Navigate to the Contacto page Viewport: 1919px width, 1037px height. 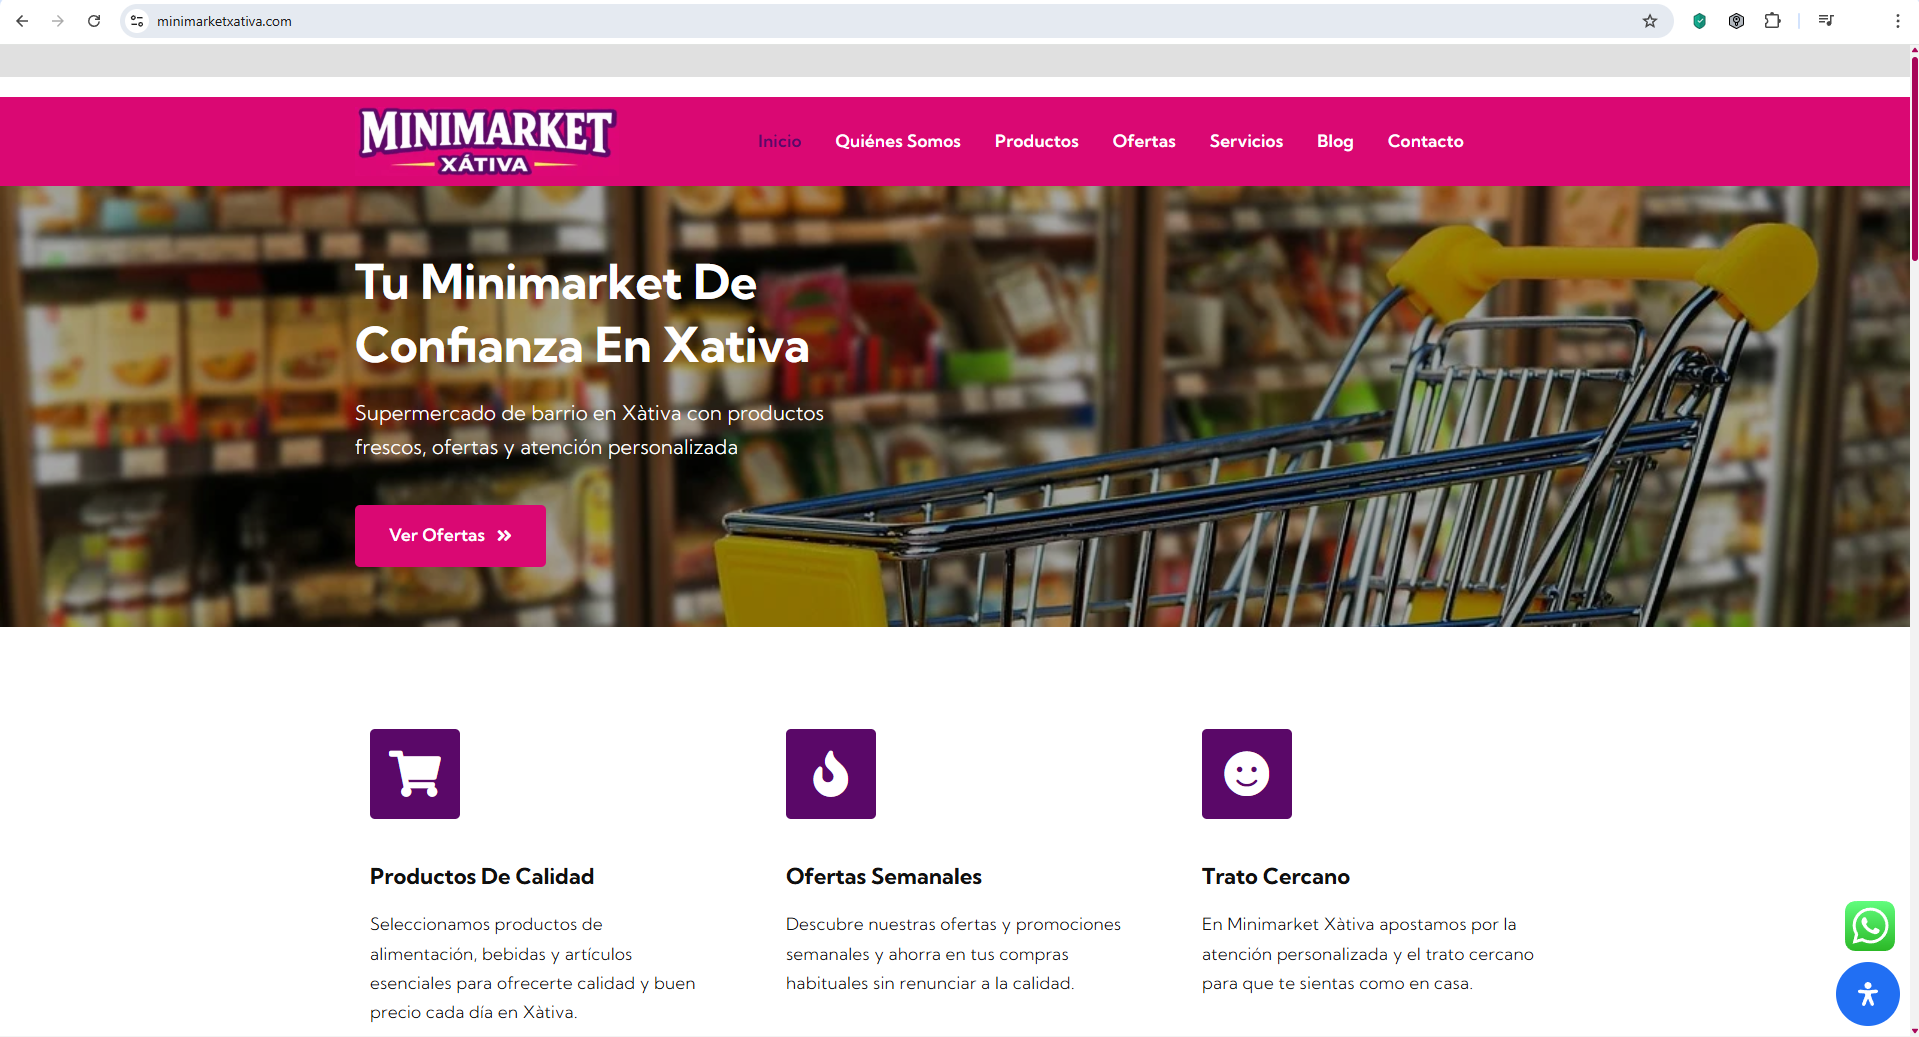pyautogui.click(x=1425, y=141)
